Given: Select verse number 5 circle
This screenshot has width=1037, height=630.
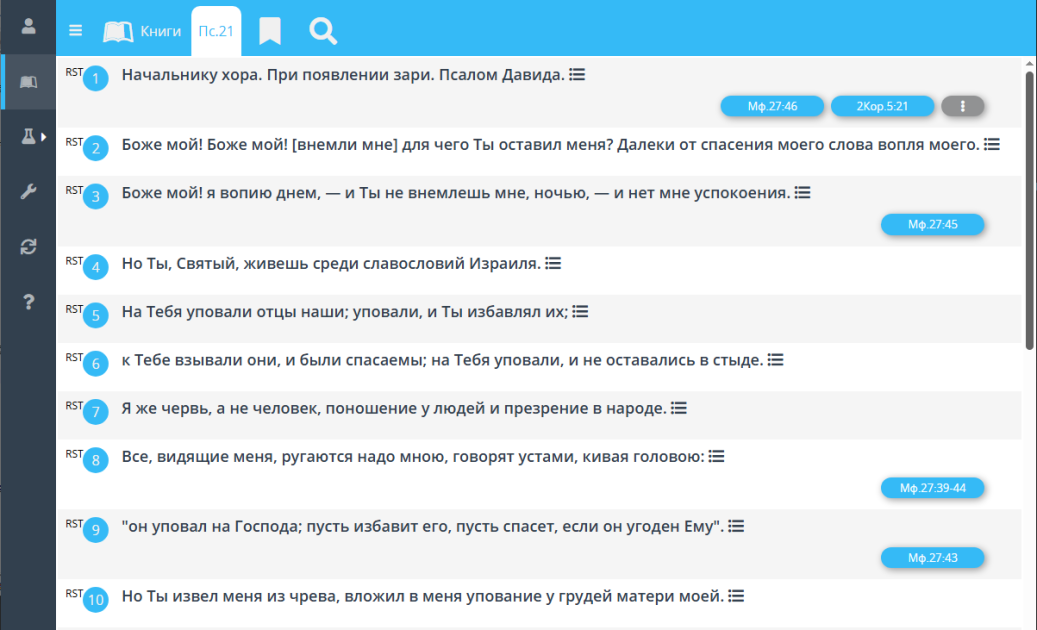Looking at the screenshot, I should pyautogui.click(x=96, y=315).
